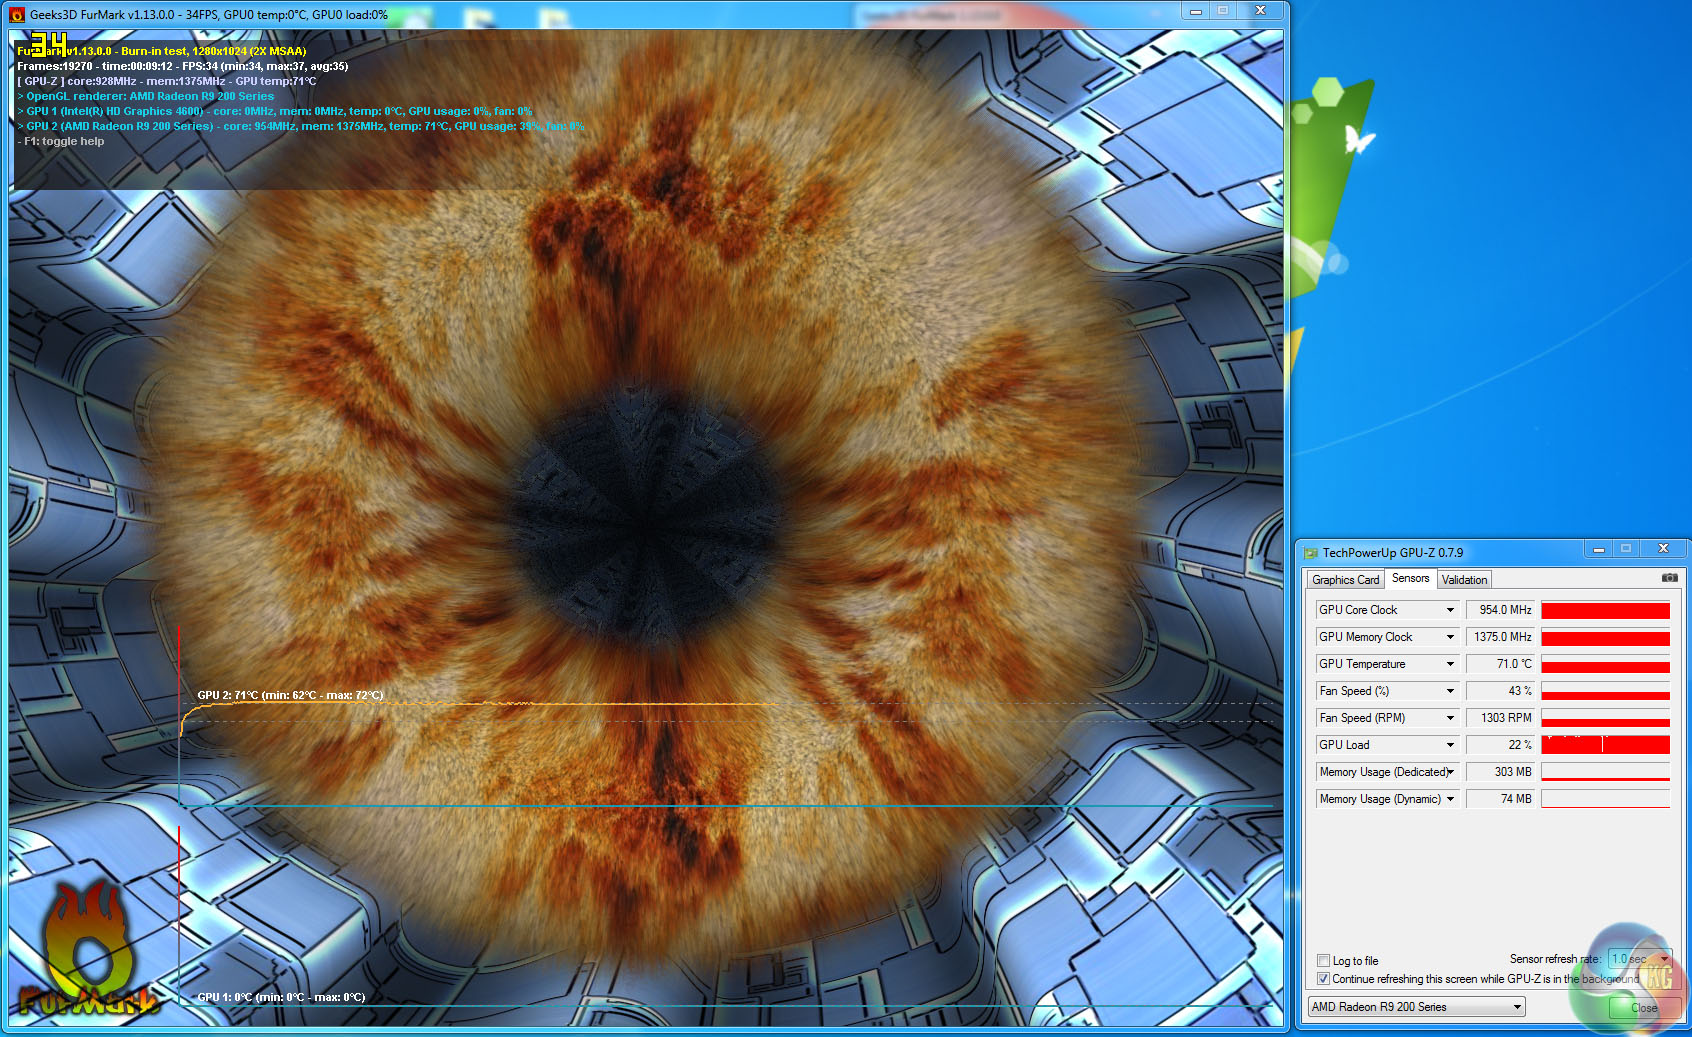Select the Sensors tab

tap(1410, 578)
